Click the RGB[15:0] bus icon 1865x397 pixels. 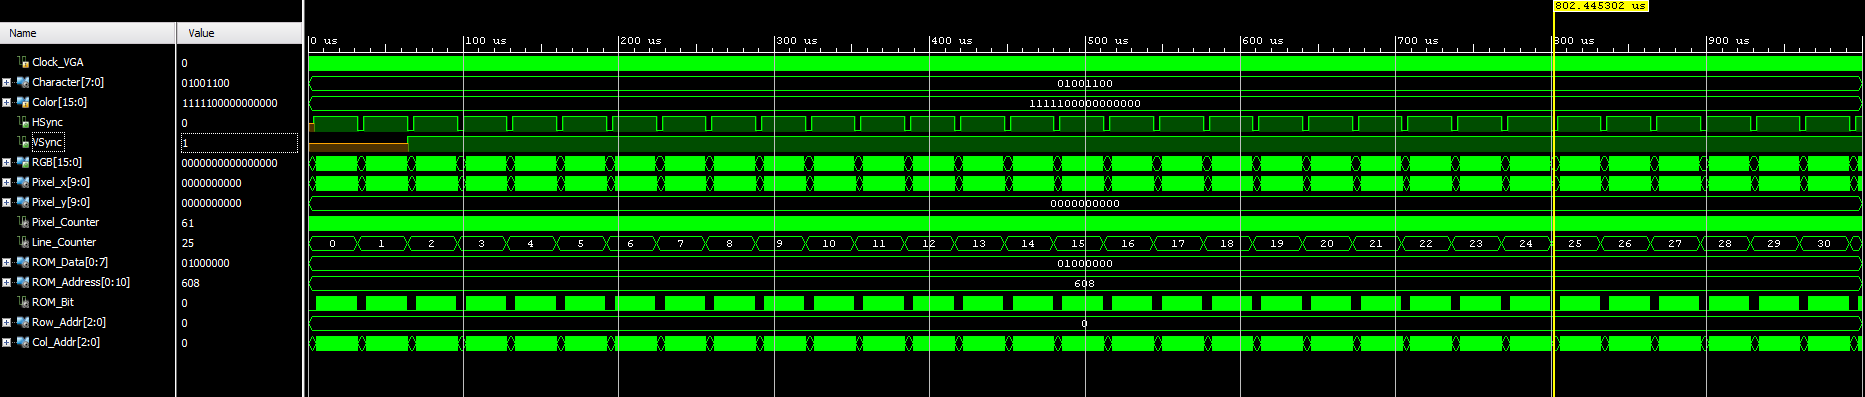[23, 162]
